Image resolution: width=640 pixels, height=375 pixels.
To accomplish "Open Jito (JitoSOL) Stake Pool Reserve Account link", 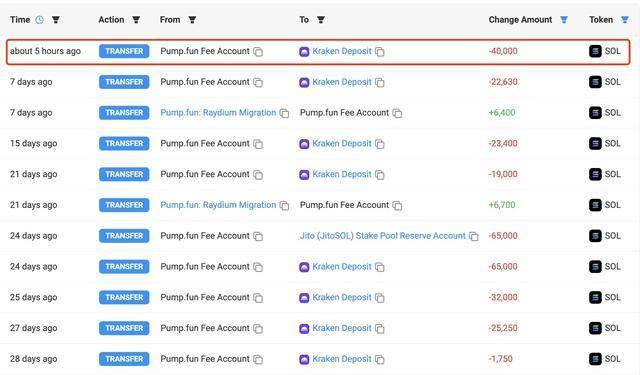I will coord(382,236).
